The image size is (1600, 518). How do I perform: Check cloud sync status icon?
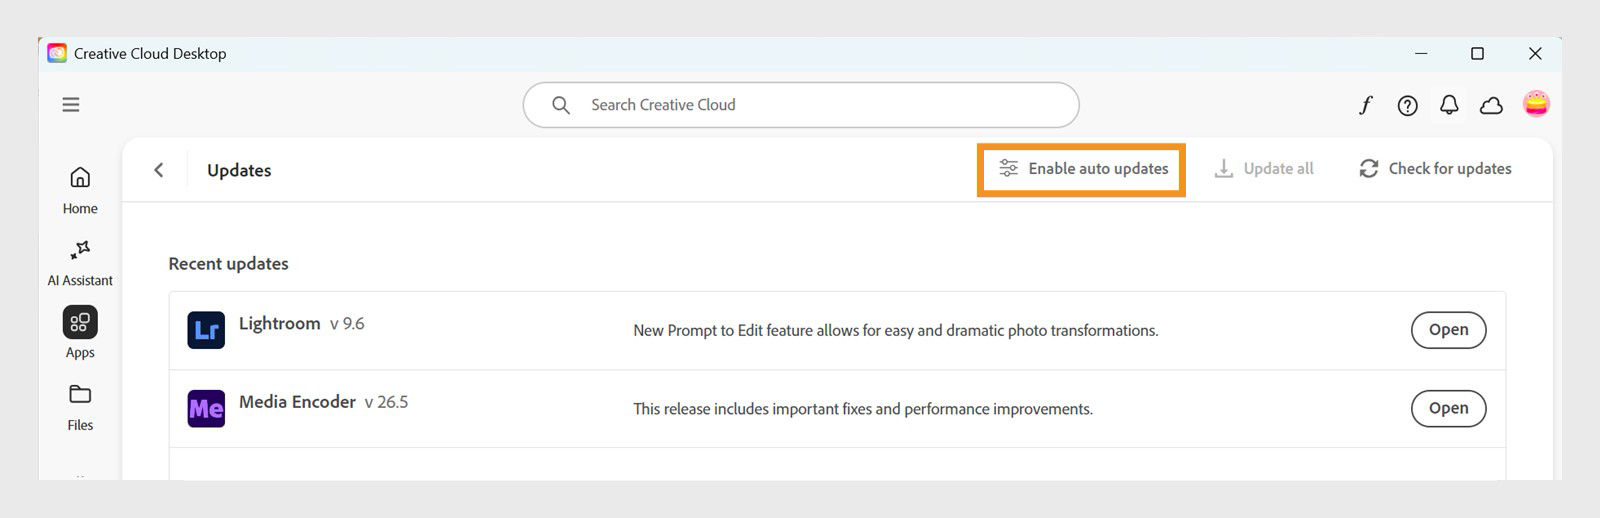(x=1491, y=105)
